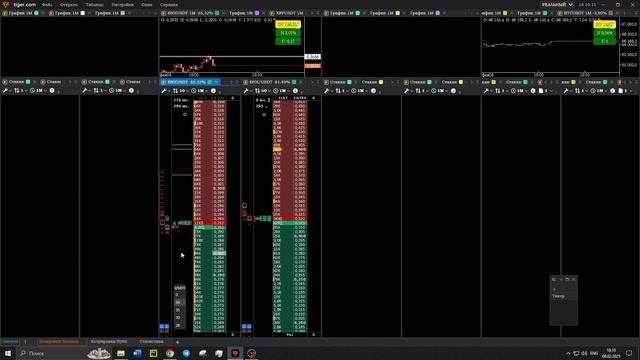The image size is (640, 360).
Task: Click the wrench settings icon in BNX/USDT order book
Action: point(246,91)
